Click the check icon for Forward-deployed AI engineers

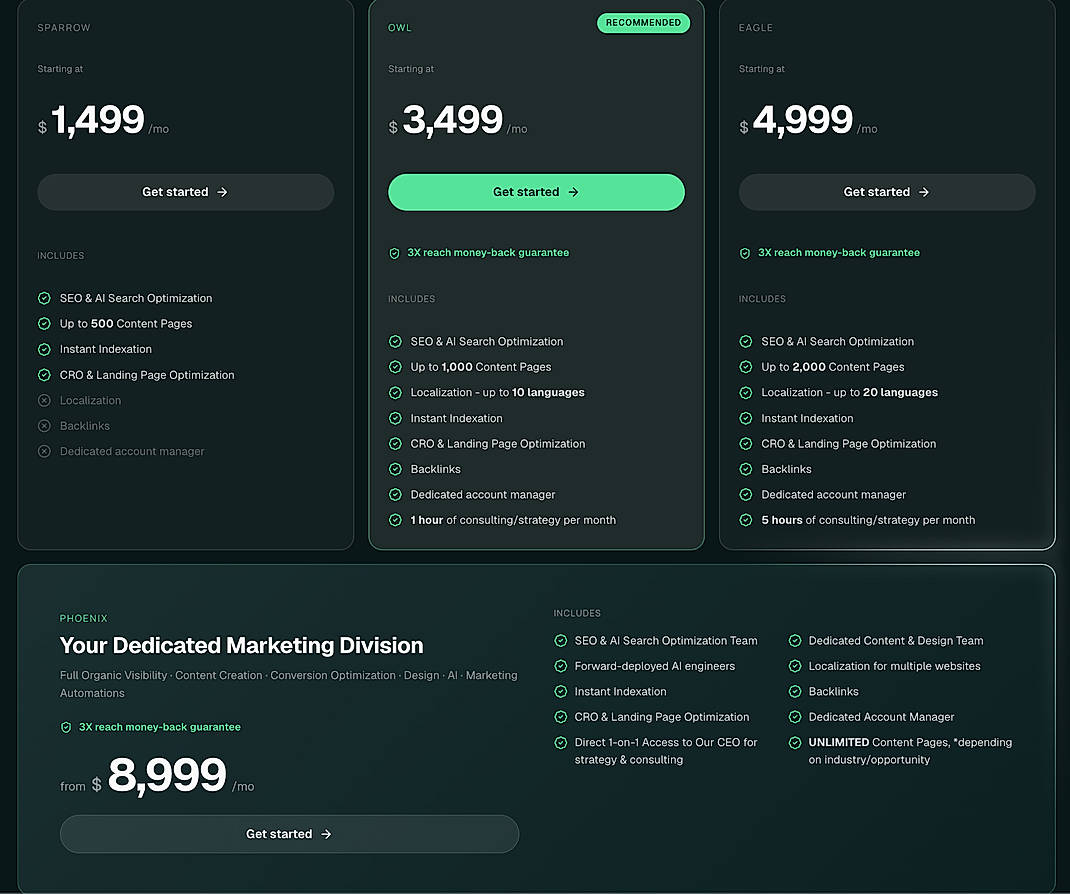(561, 666)
